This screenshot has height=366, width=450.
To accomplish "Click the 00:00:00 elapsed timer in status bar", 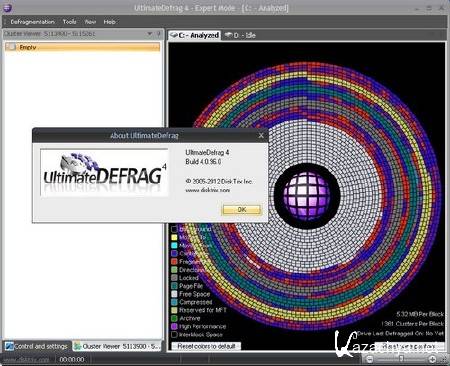I will [72, 360].
